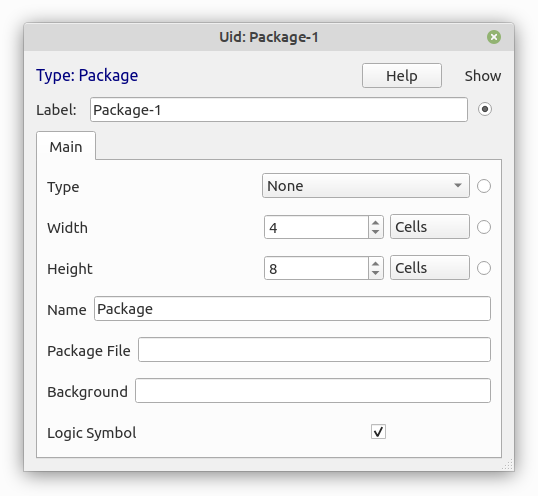Screen dimensions: 538x496
Task: Click the Width value field
Action: pos(316,227)
